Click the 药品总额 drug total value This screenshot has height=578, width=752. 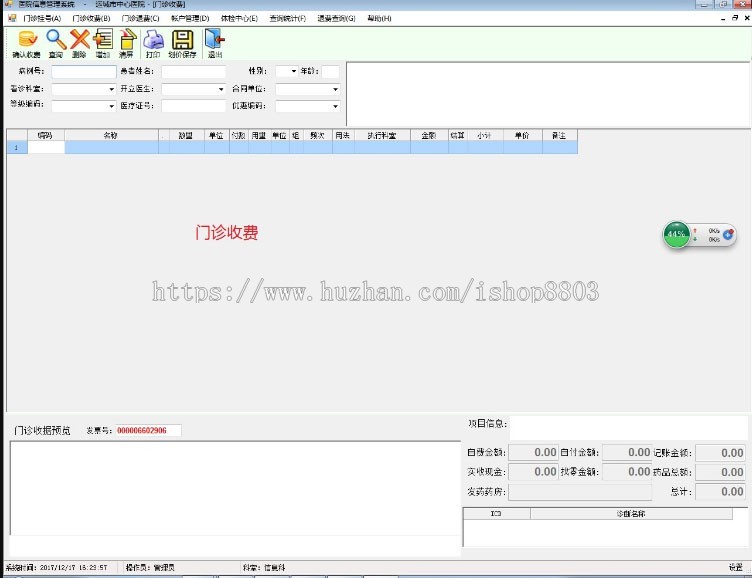(x=720, y=472)
